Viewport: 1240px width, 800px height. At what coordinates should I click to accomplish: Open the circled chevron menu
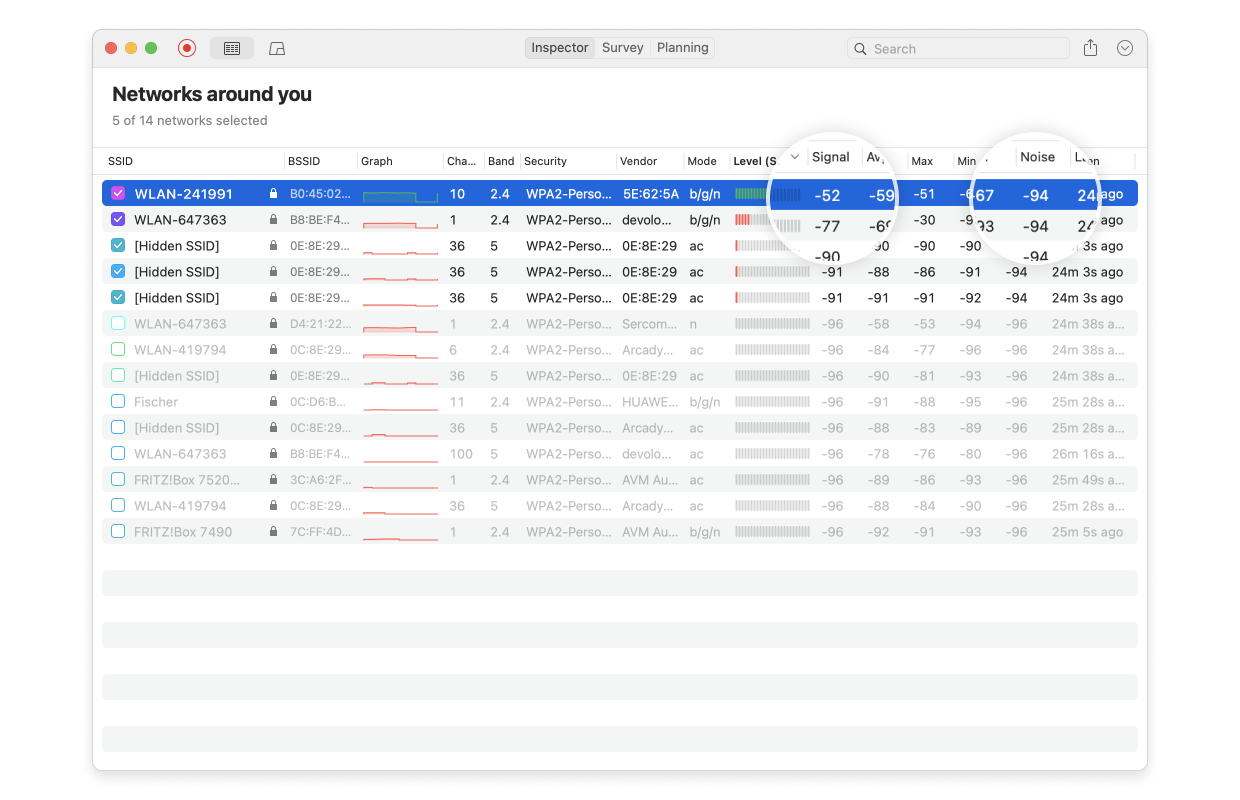1125,48
